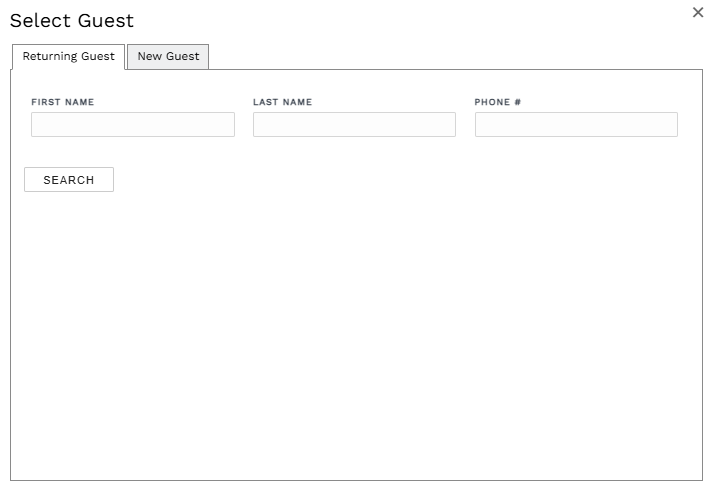
Task: Click the PHONE # label text
Action: (x=498, y=102)
